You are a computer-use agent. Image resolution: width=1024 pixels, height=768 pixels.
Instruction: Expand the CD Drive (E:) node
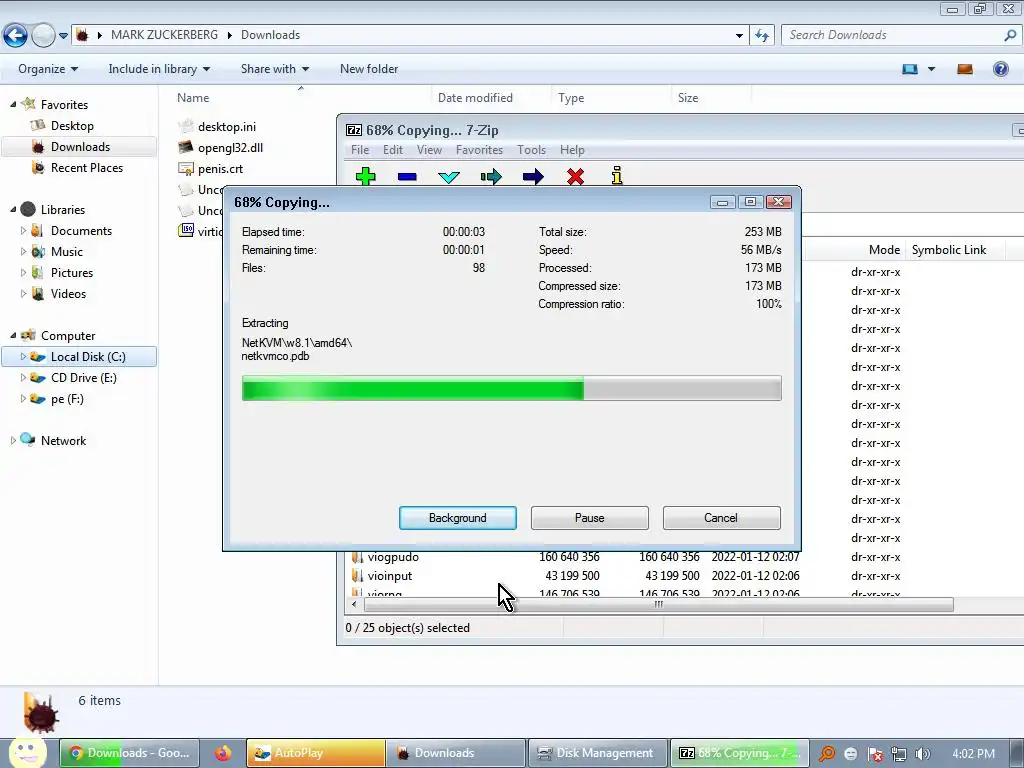point(23,377)
